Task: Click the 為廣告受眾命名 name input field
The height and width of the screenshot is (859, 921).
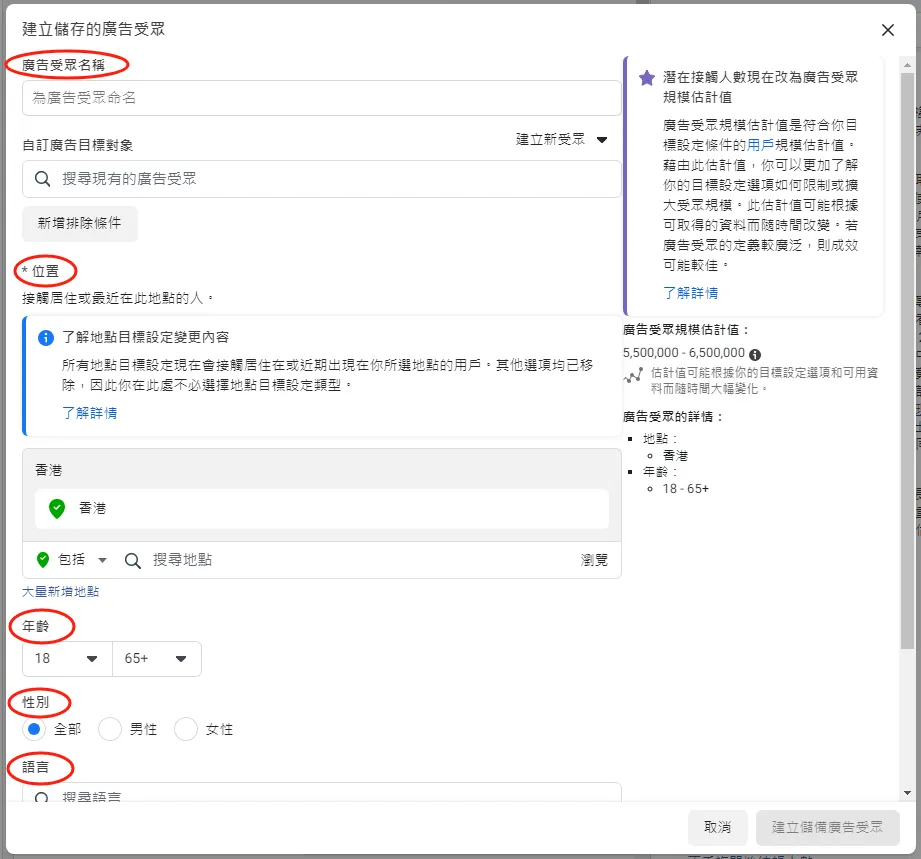Action: pos(321,98)
